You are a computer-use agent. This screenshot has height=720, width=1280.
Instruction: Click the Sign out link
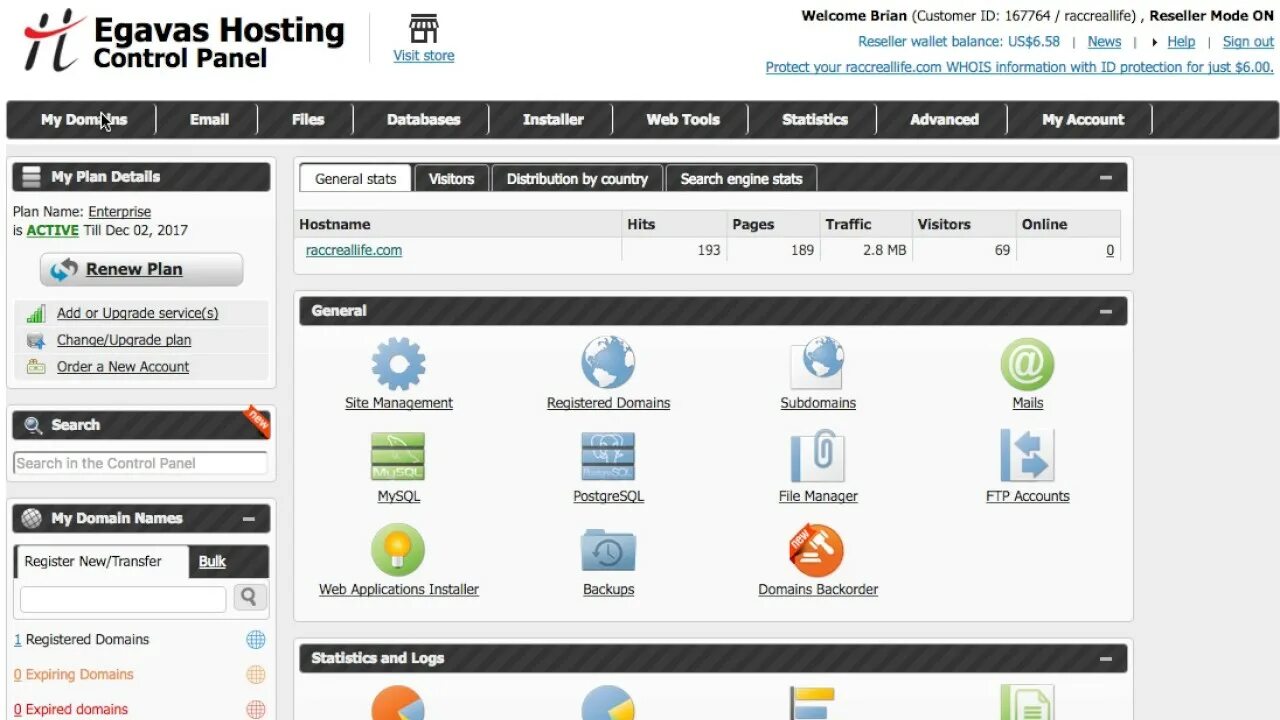1248,42
